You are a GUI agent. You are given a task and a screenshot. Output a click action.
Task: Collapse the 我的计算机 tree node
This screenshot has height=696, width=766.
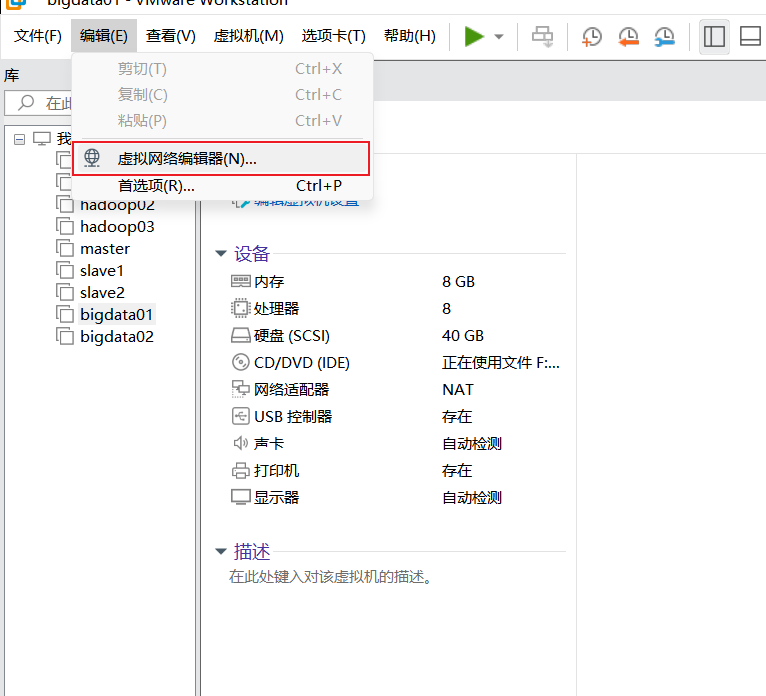pyautogui.click(x=20, y=140)
